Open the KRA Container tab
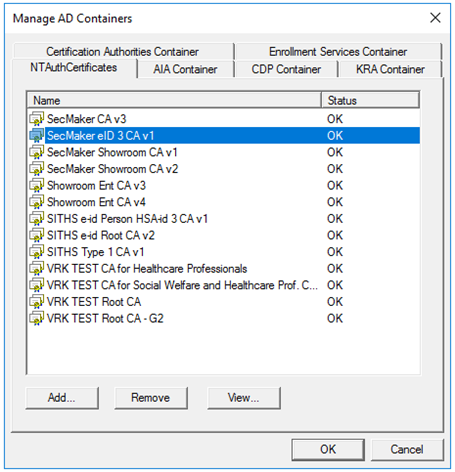 click(x=390, y=69)
